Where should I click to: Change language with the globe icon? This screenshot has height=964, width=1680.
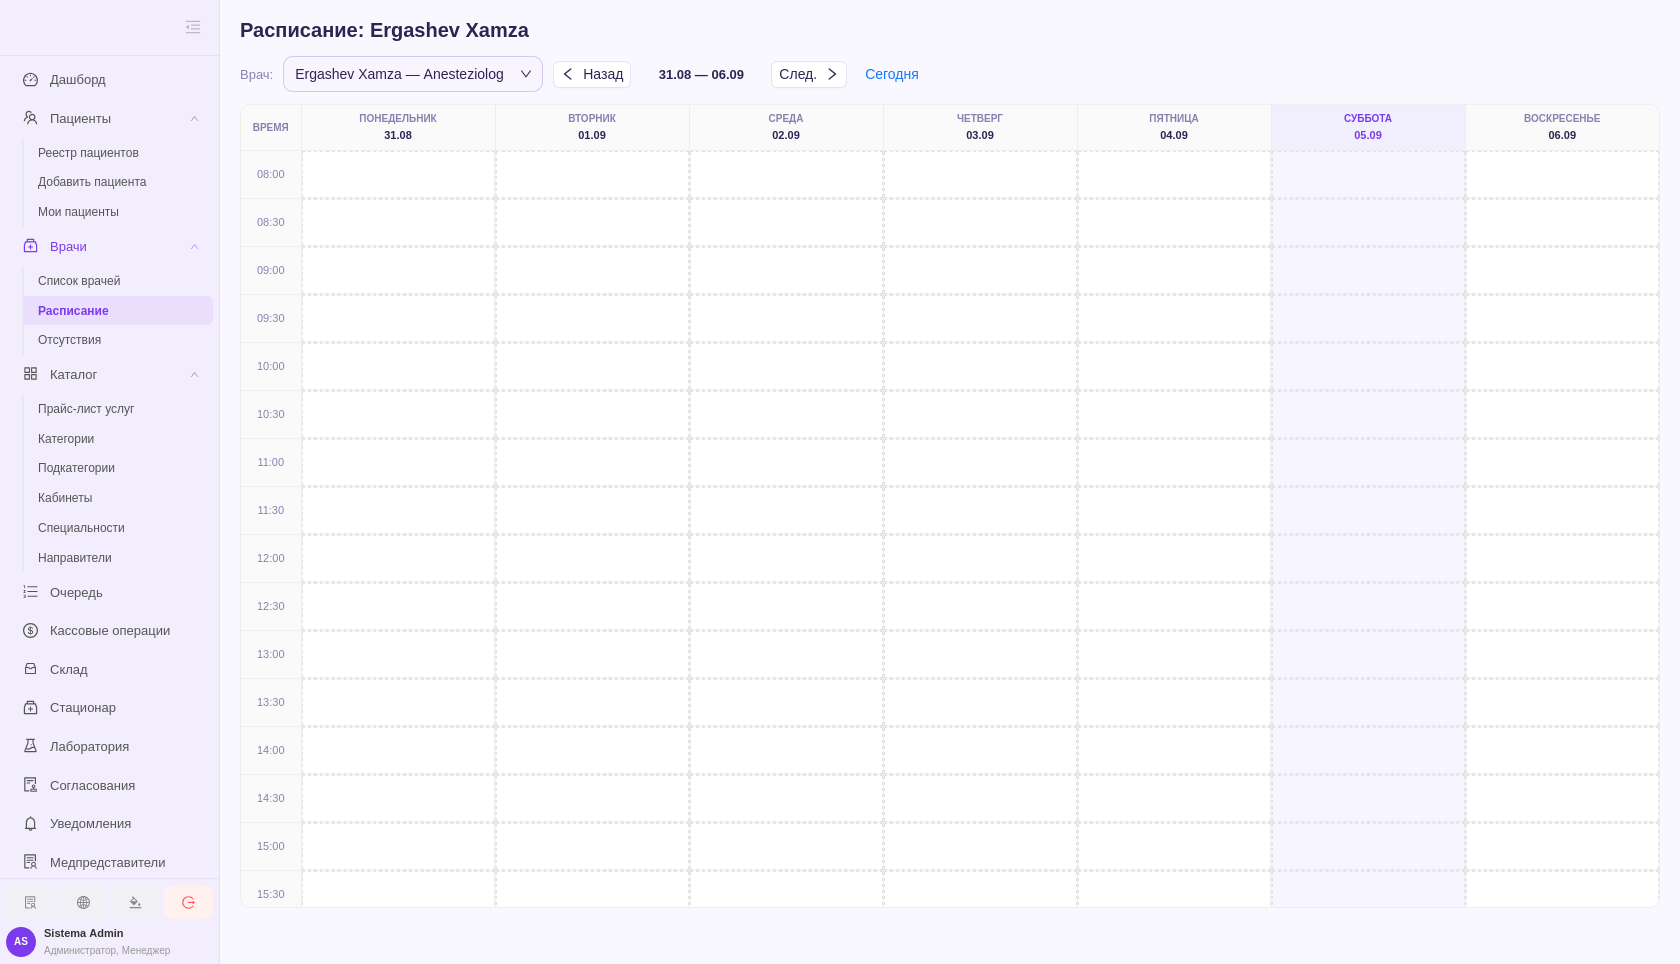pyautogui.click(x=83, y=902)
